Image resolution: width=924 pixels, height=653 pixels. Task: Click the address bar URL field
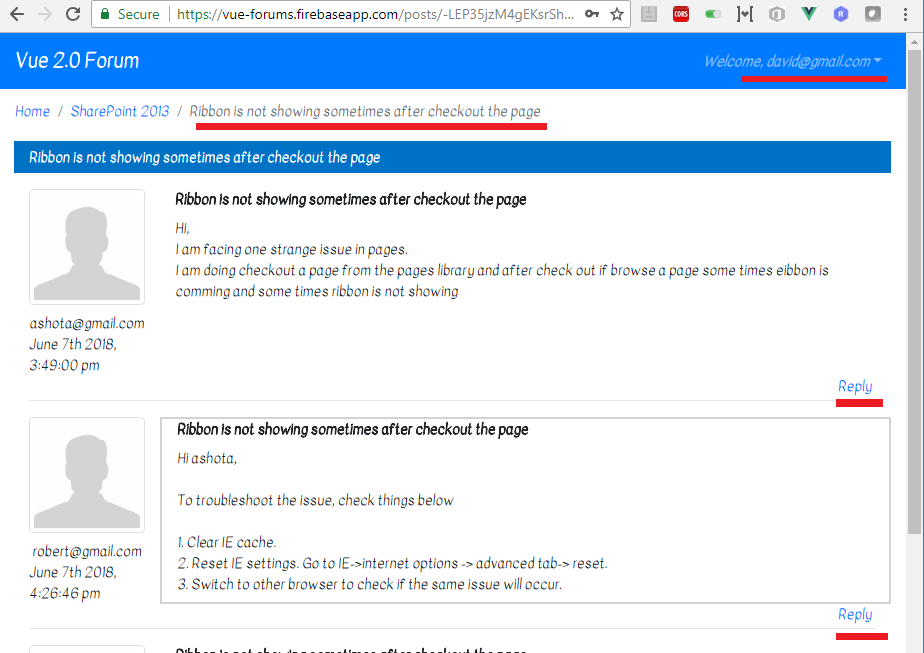click(x=375, y=14)
